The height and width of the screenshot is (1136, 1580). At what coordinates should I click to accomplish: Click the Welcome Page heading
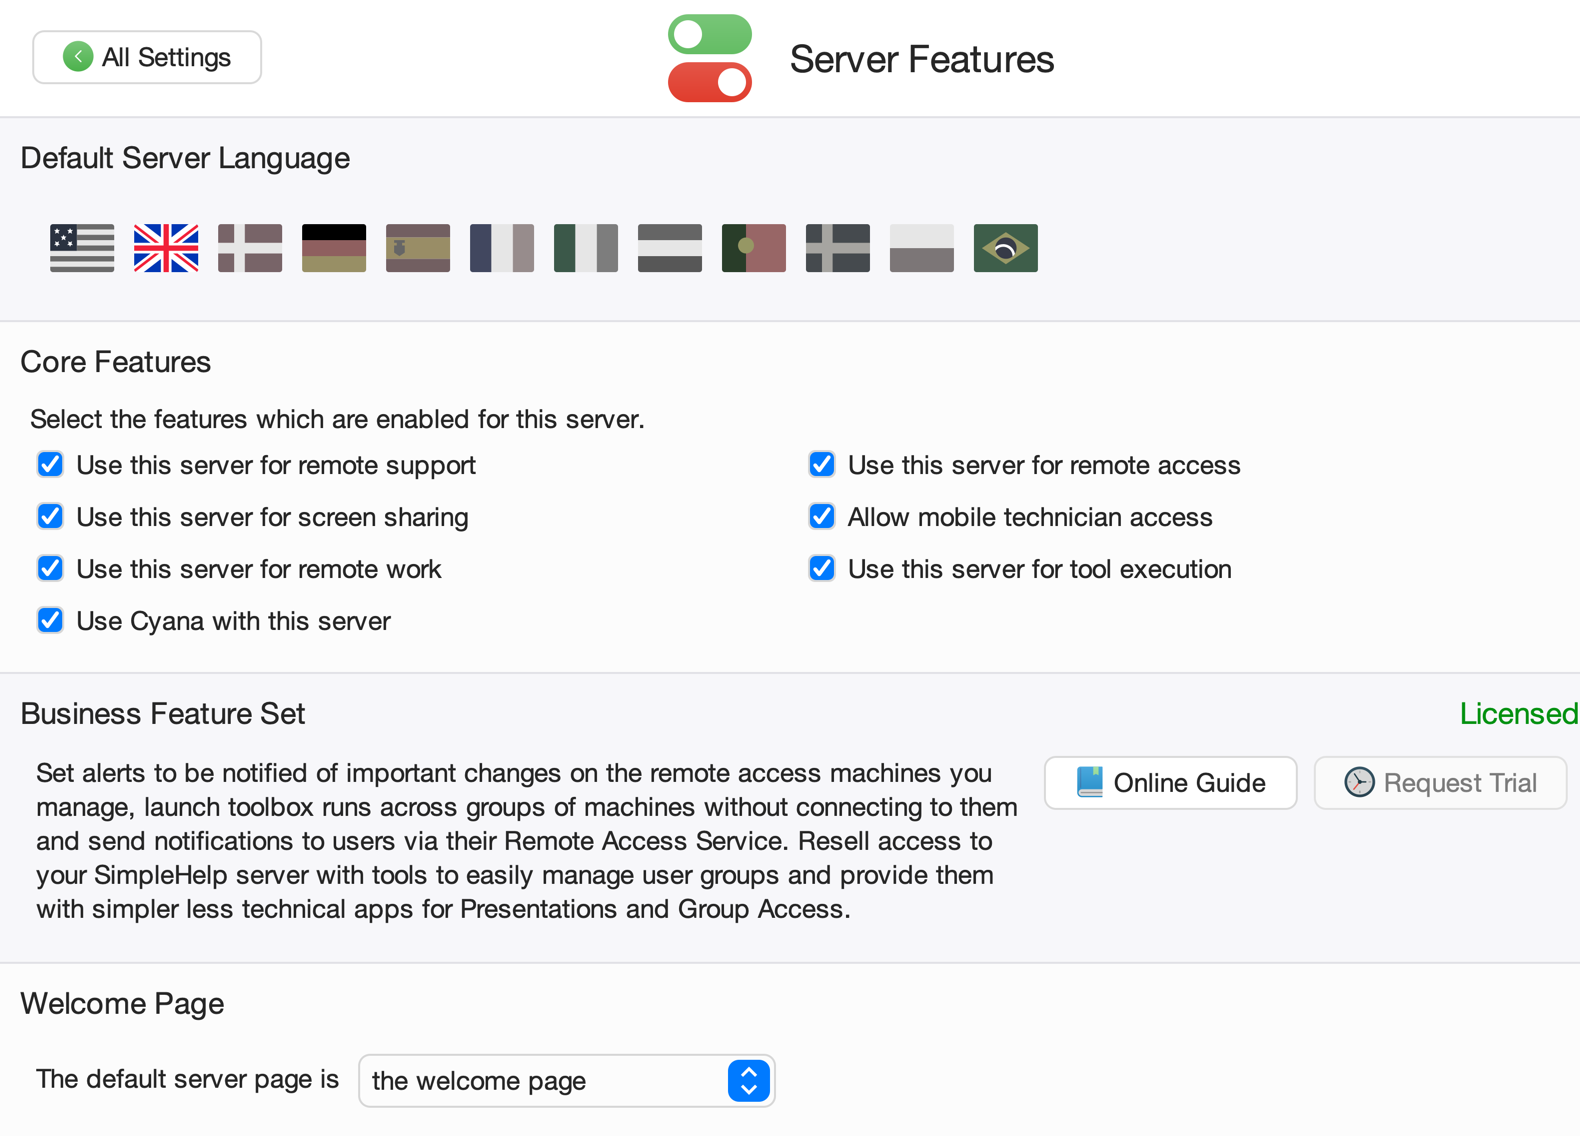(x=122, y=1004)
